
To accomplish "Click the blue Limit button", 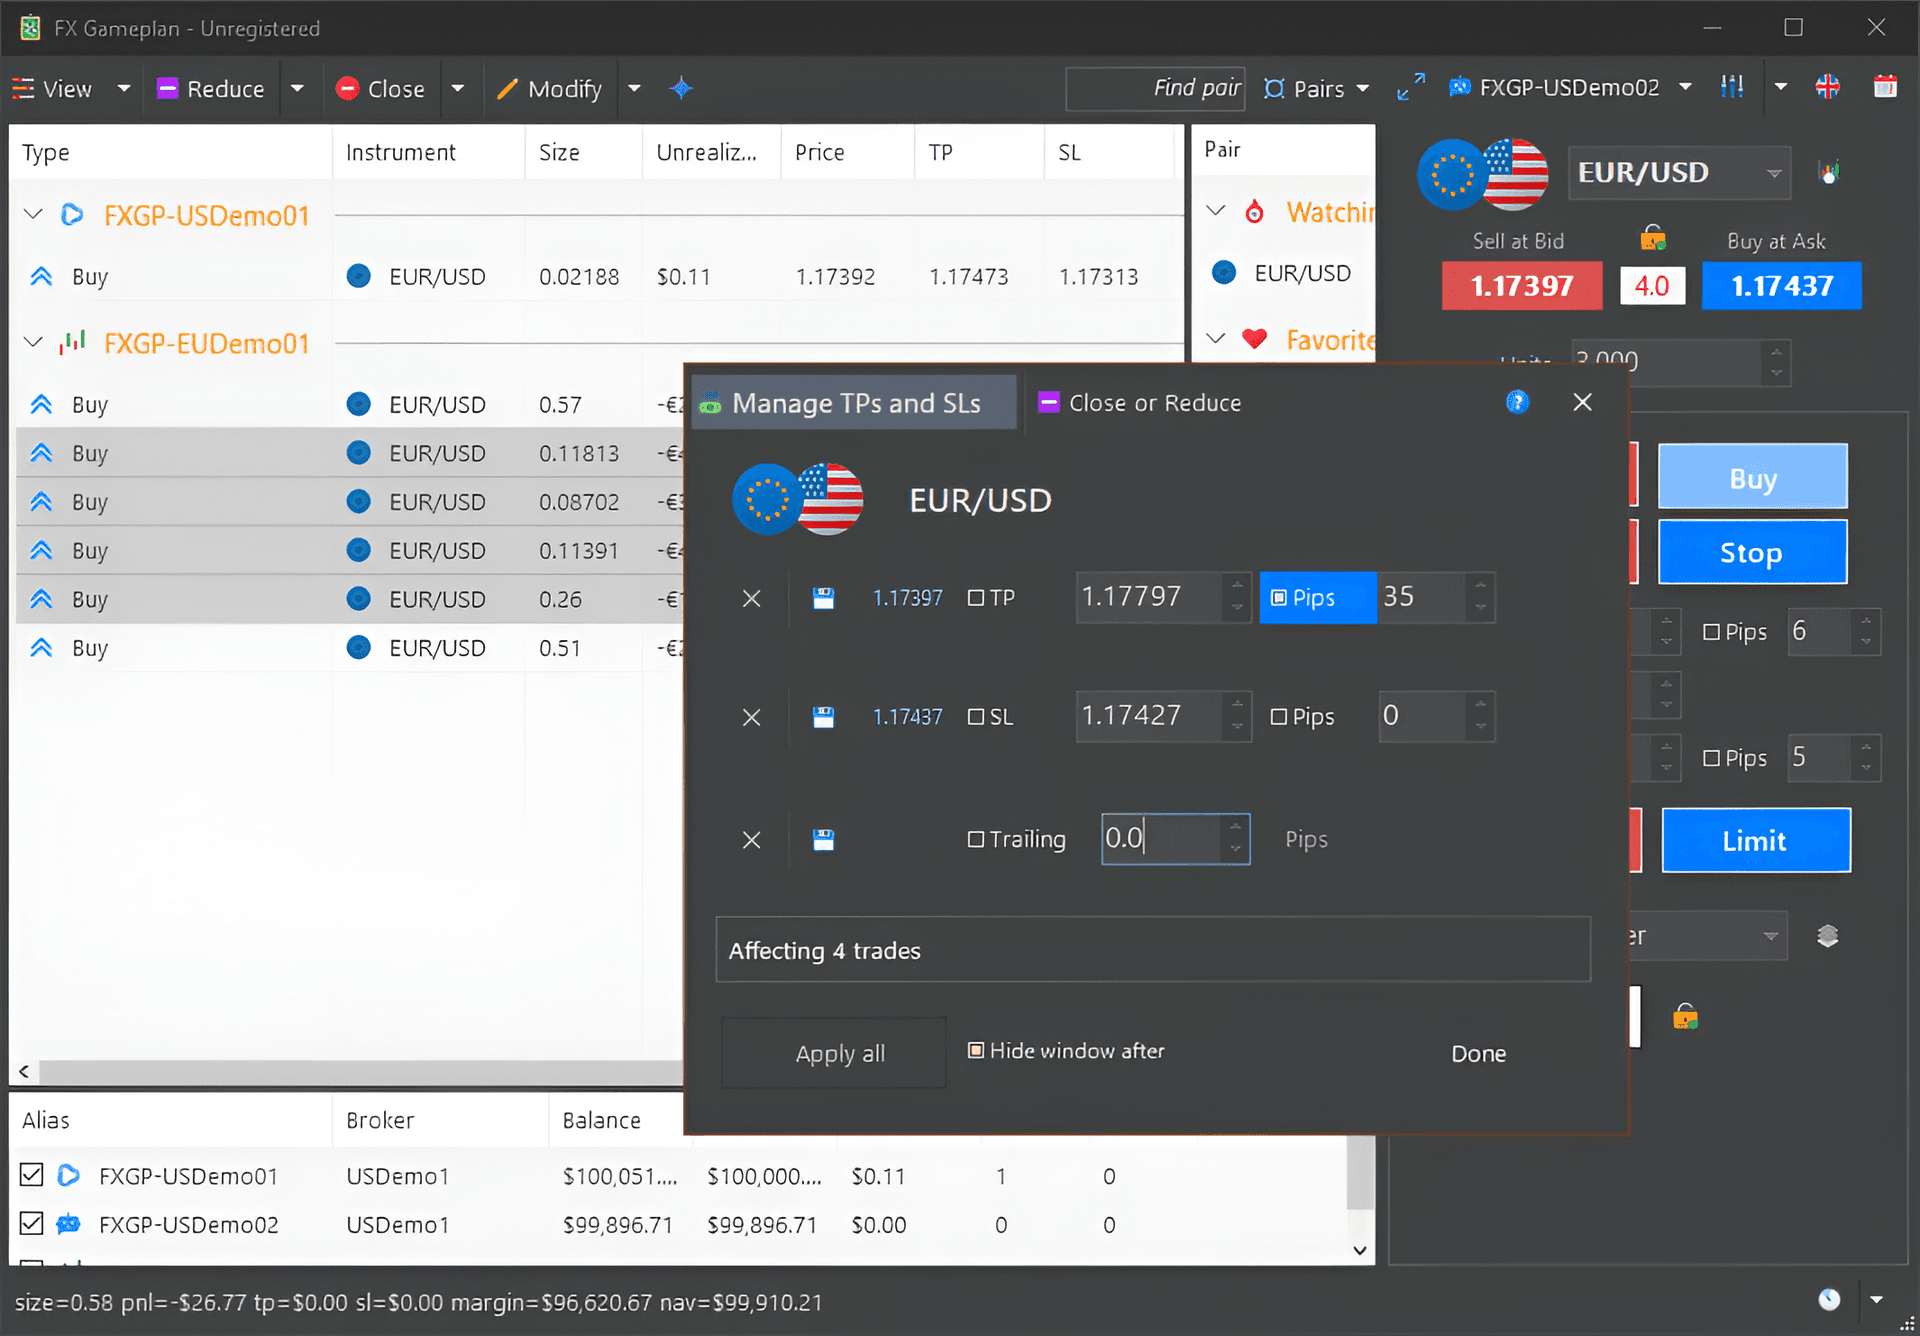I will (x=1756, y=840).
